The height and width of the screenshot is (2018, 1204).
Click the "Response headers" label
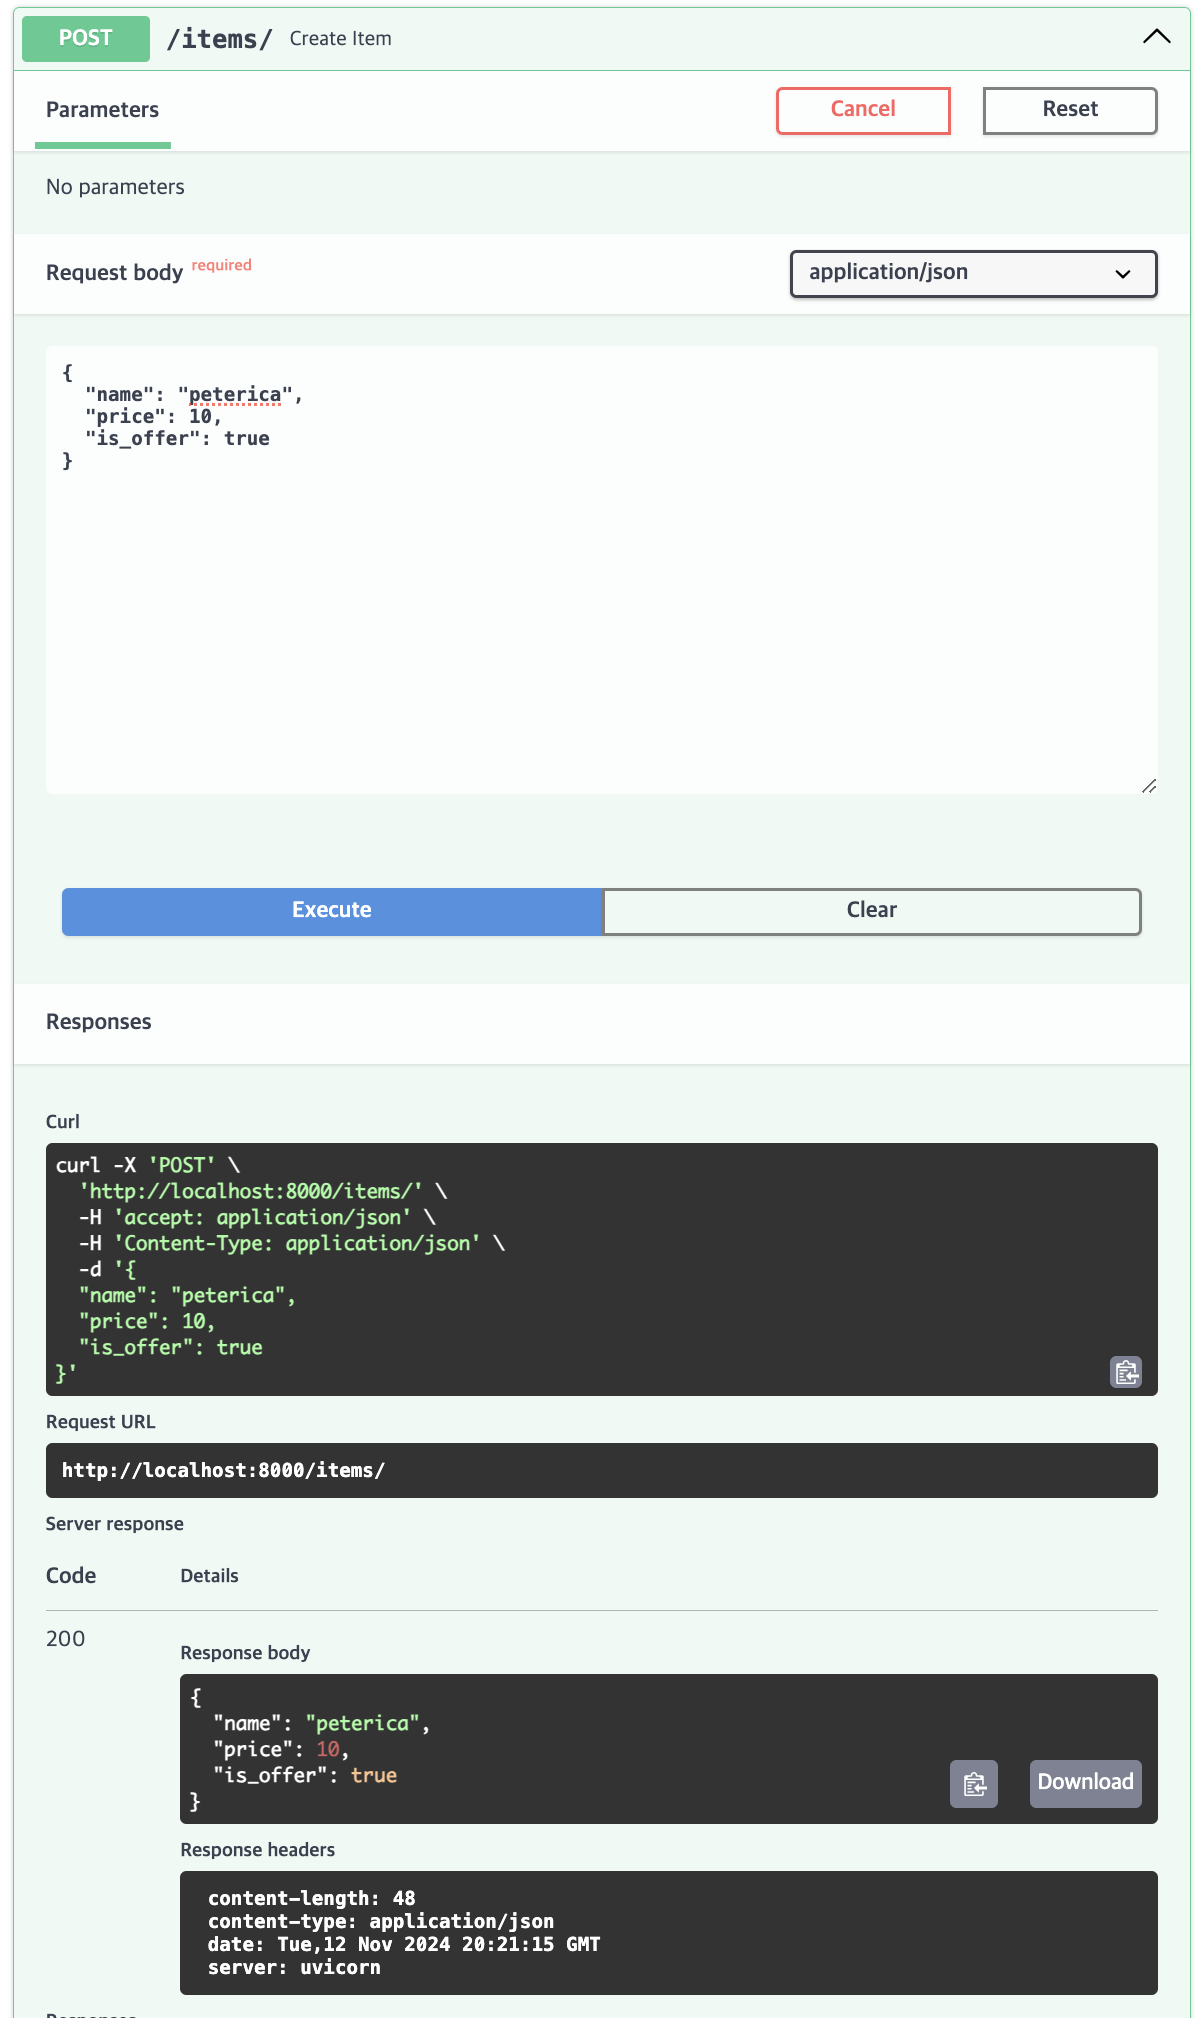[258, 1850]
